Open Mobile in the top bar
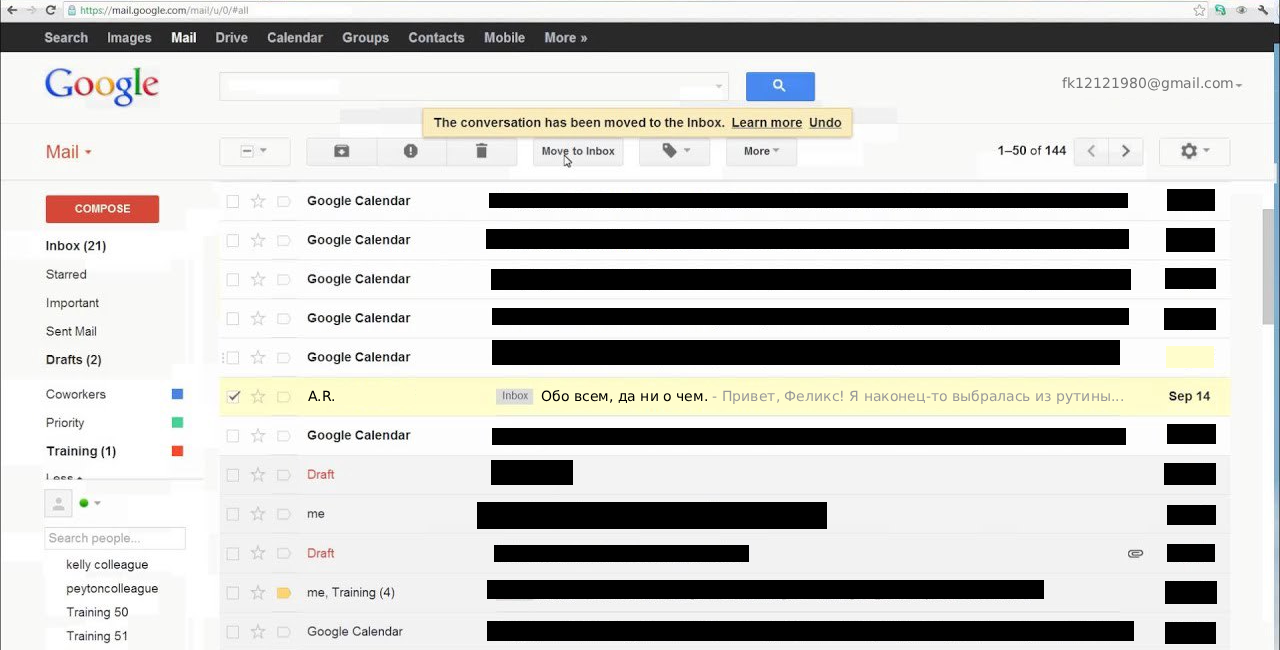 (x=504, y=38)
